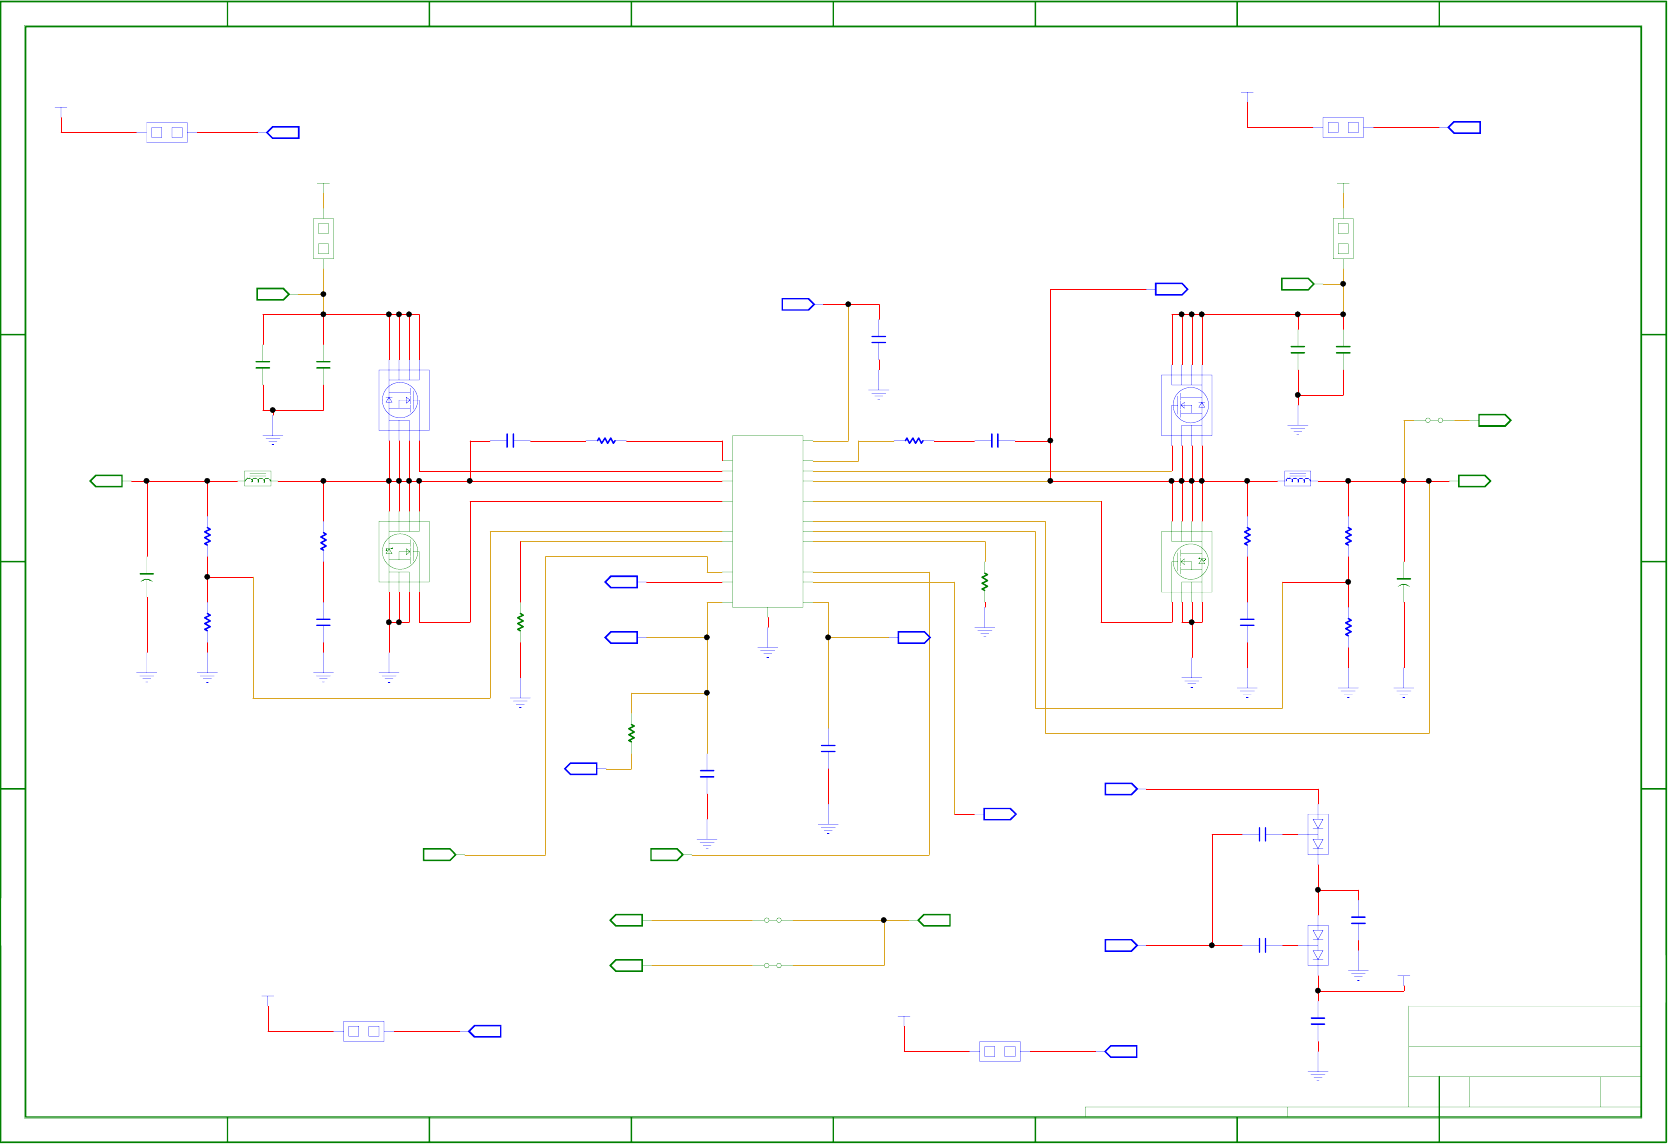Select horizontal resistor left of the central IC
Viewport: 1668px width, 1144px height.
pos(606,440)
